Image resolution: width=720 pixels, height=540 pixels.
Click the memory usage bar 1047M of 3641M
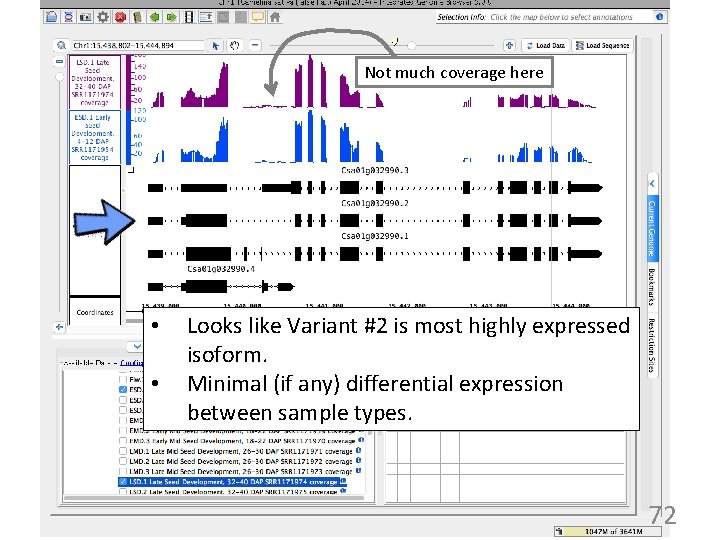click(x=608, y=531)
